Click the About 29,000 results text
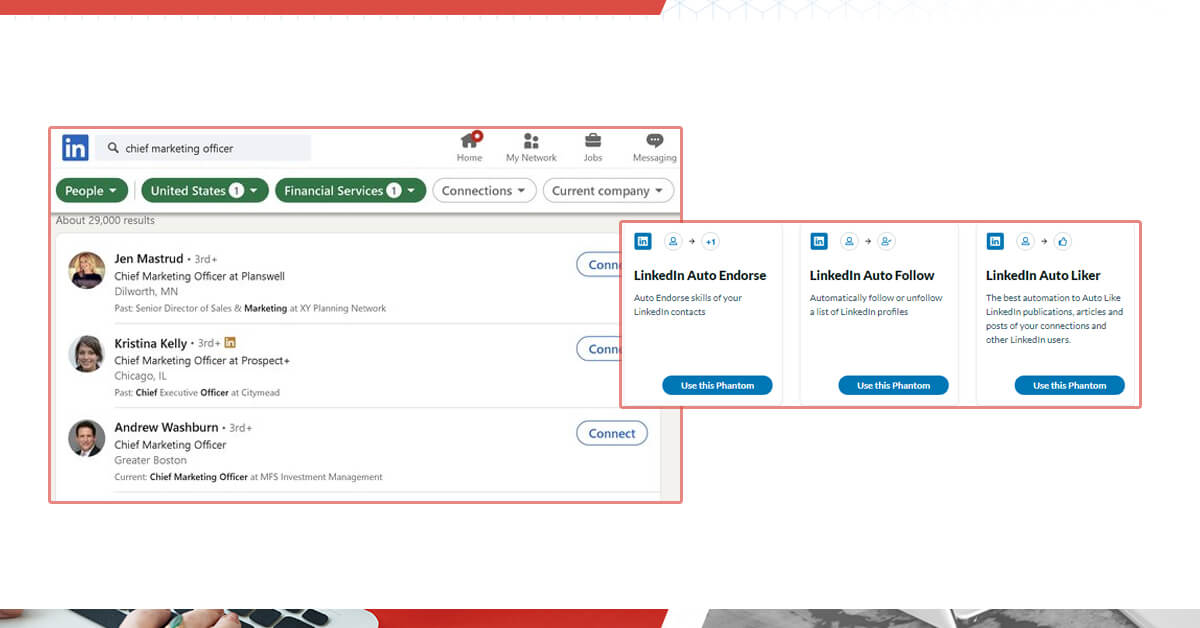Image resolution: width=1200 pixels, height=628 pixels. [105, 220]
